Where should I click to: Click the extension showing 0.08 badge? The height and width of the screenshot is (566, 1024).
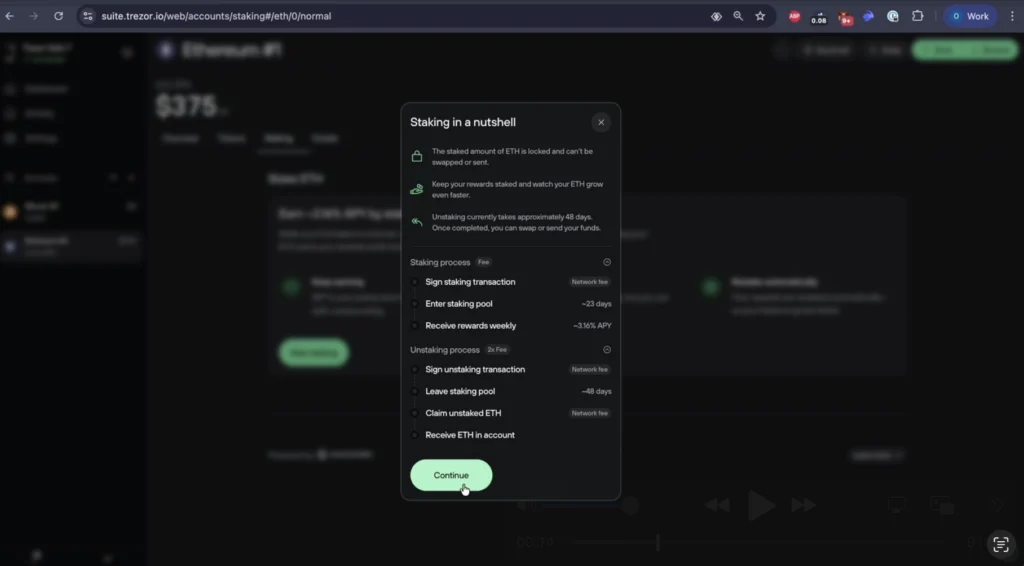coord(819,17)
